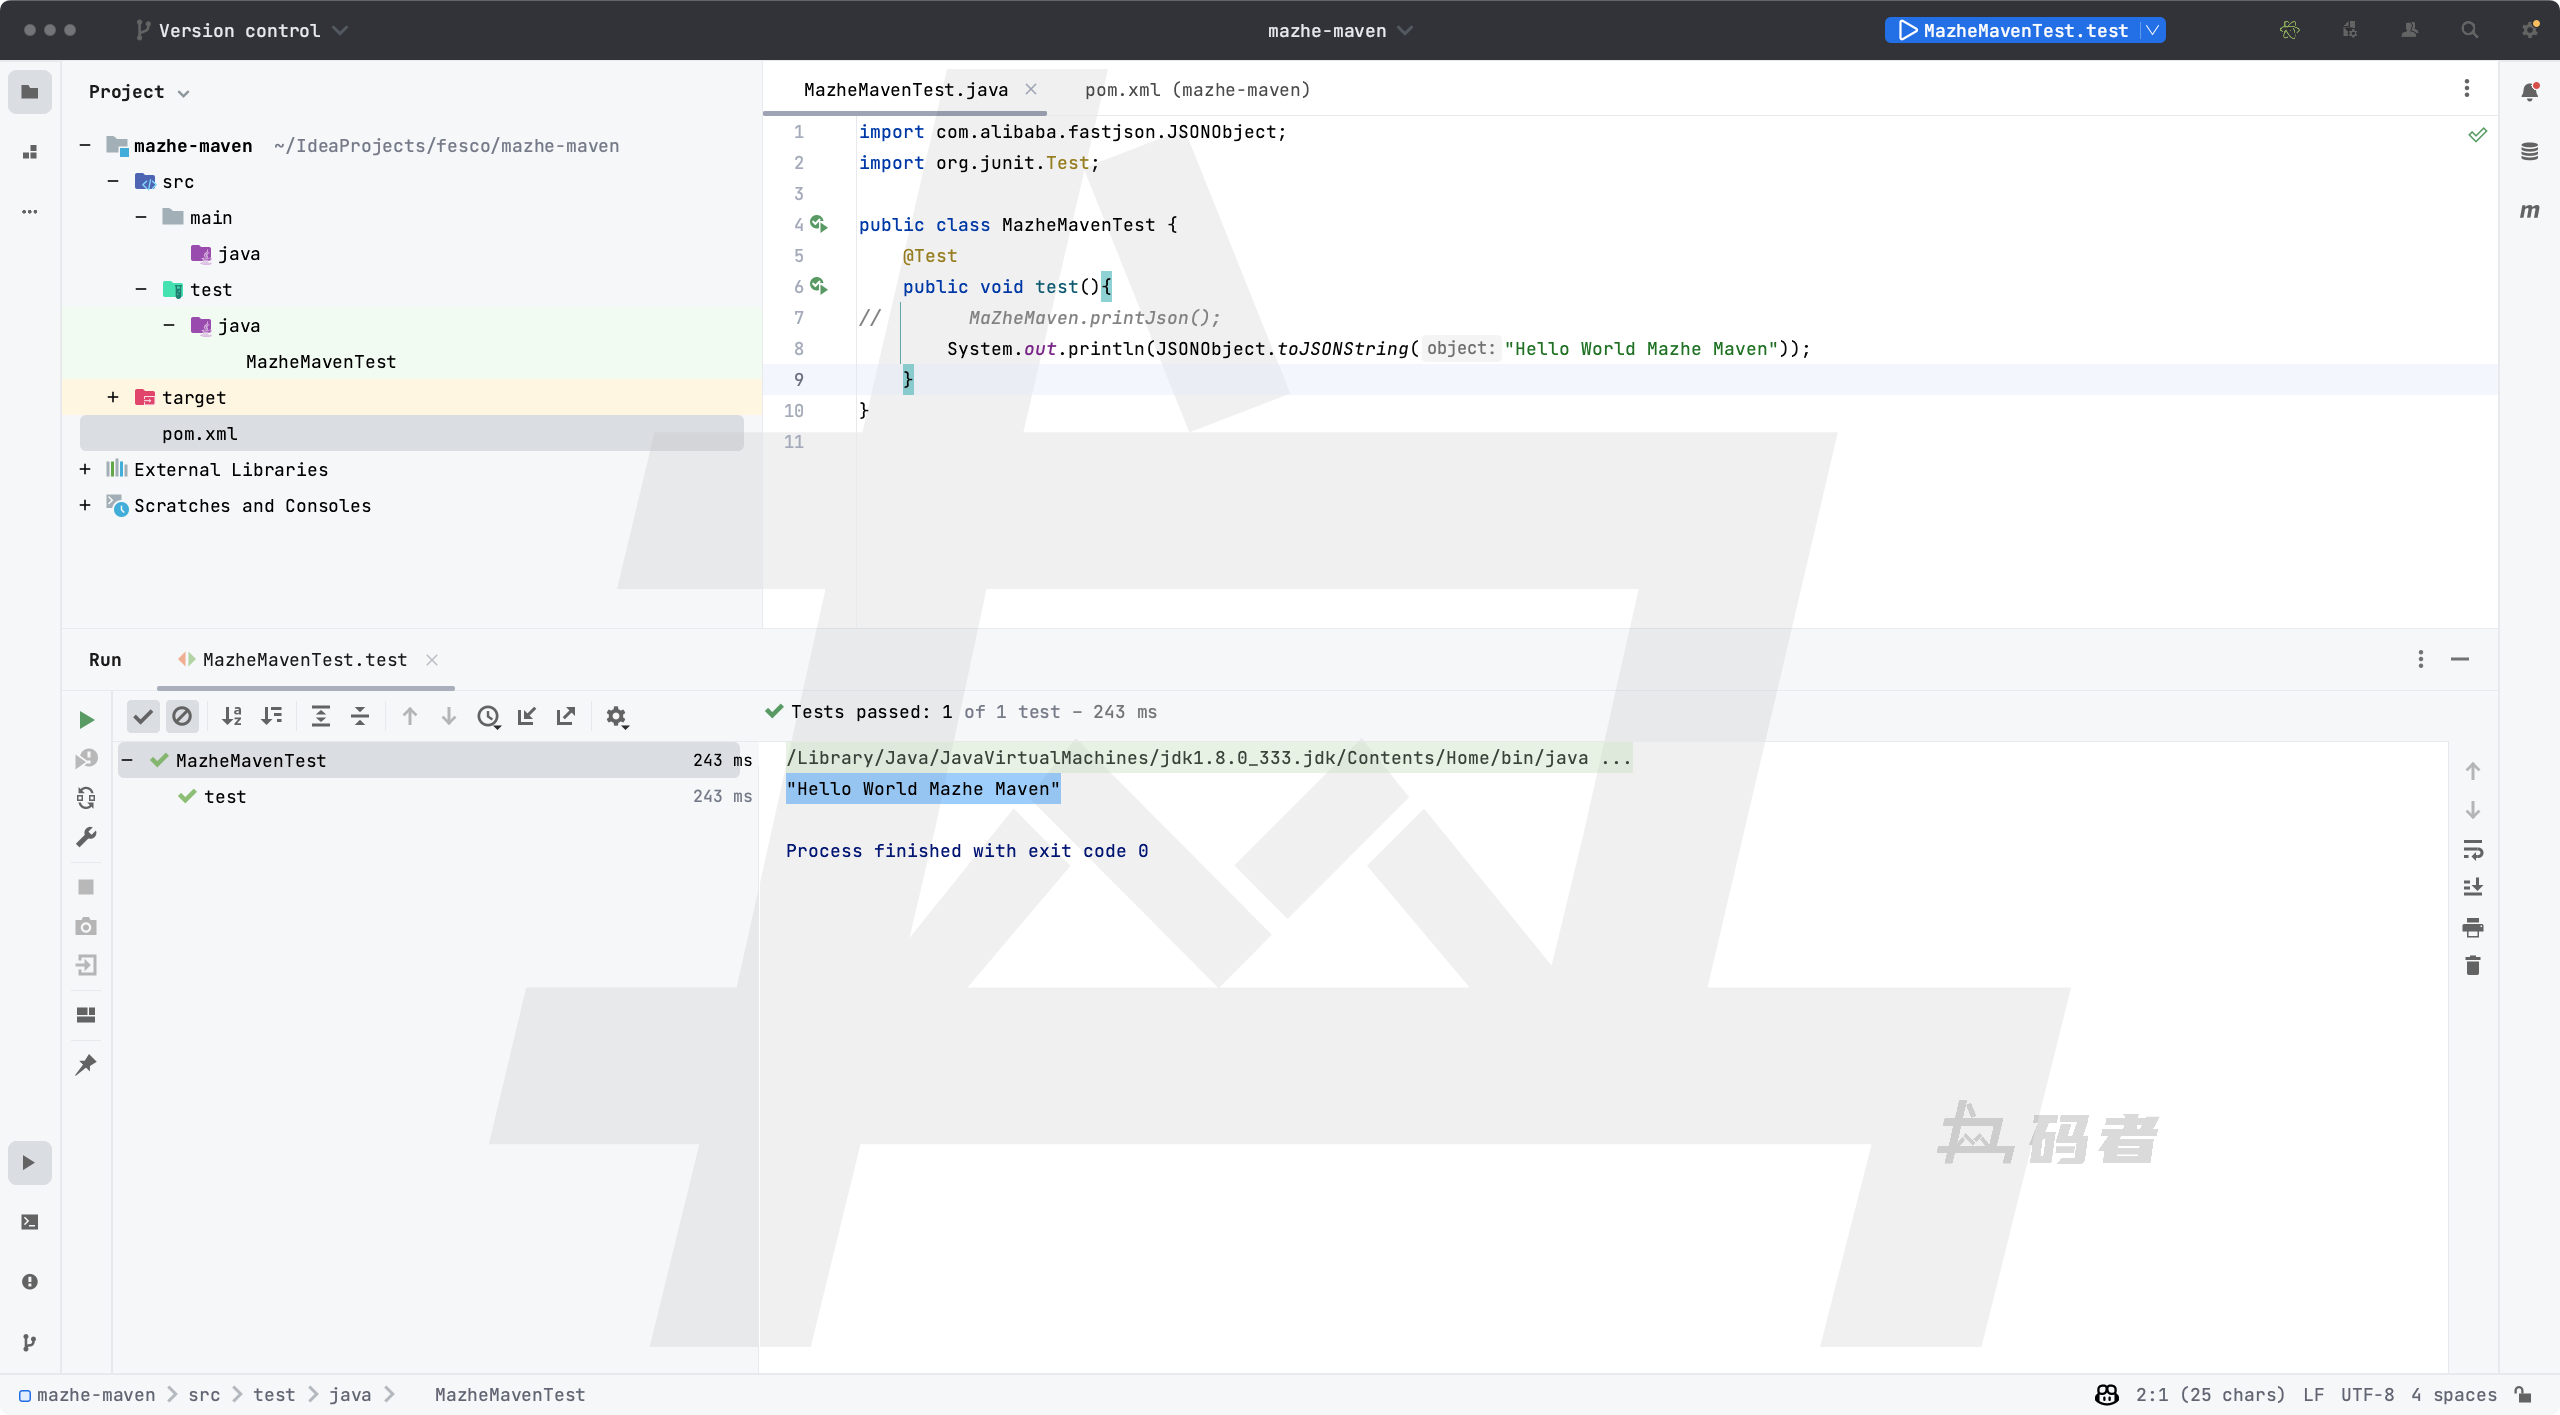Expand the target folder in project tree
The height and width of the screenshot is (1415, 2560).
[113, 398]
